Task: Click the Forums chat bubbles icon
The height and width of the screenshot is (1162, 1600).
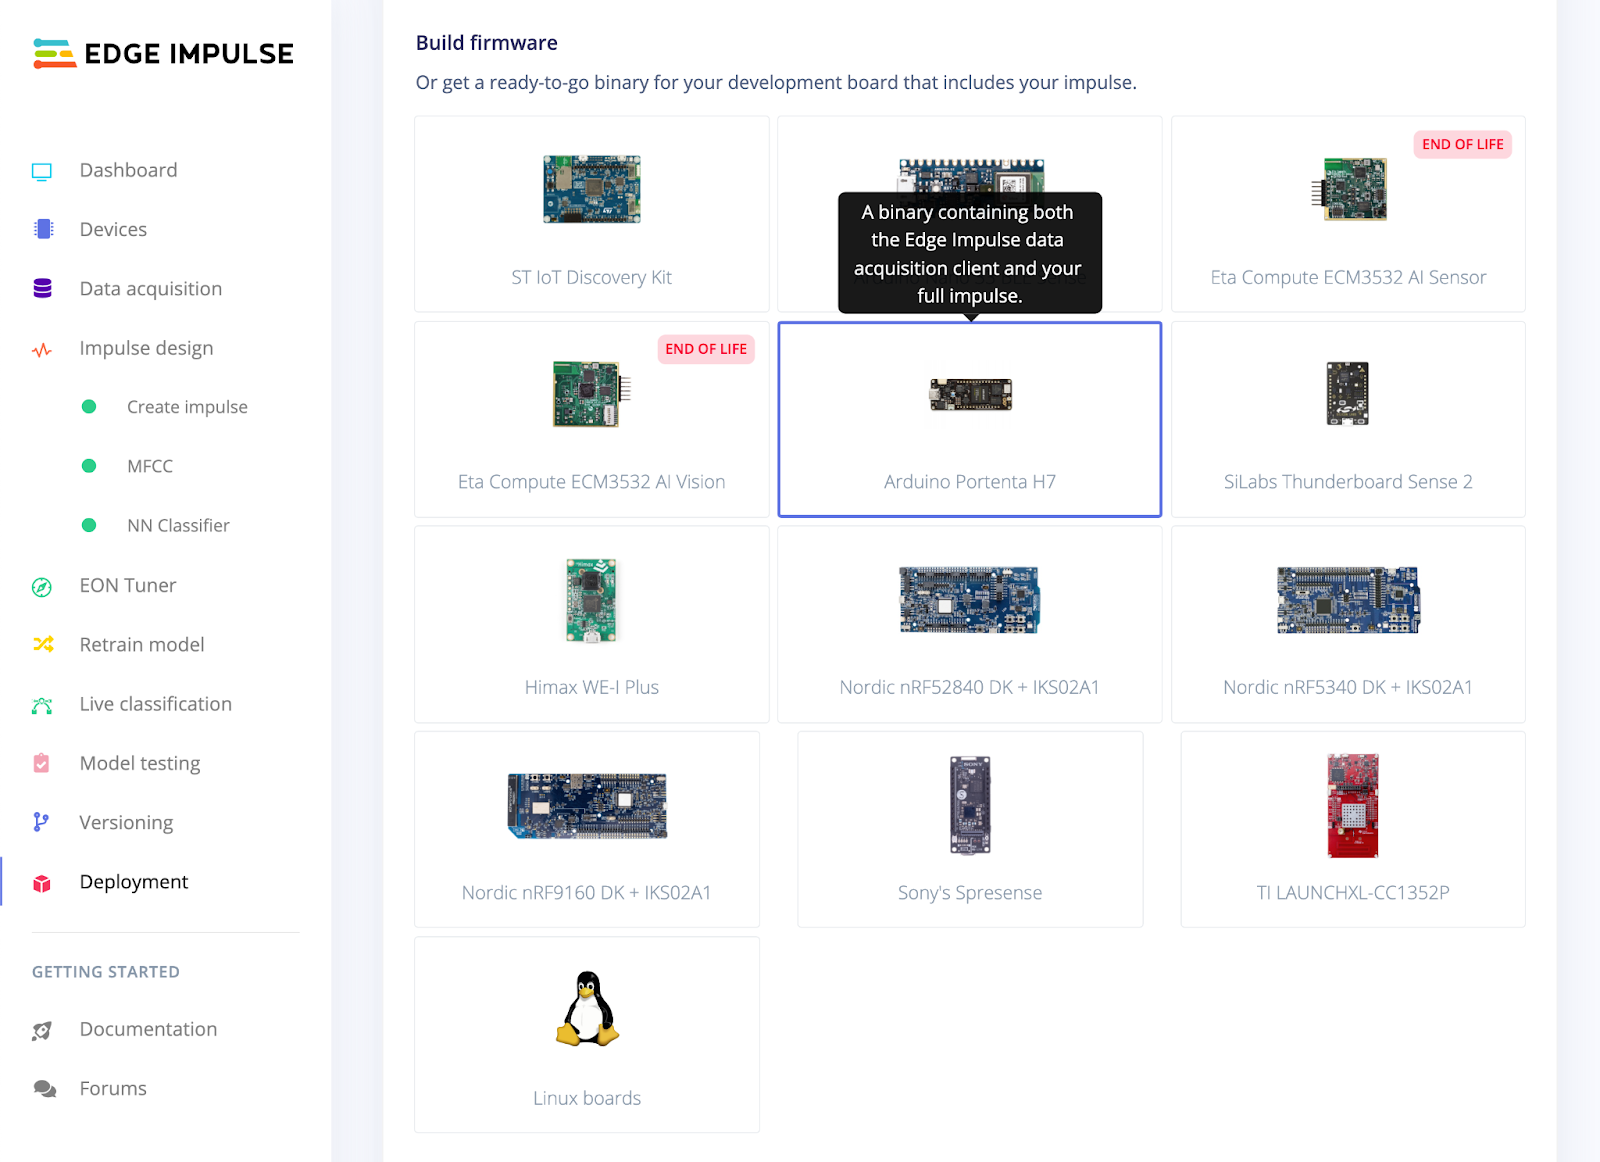Action: tap(44, 1089)
